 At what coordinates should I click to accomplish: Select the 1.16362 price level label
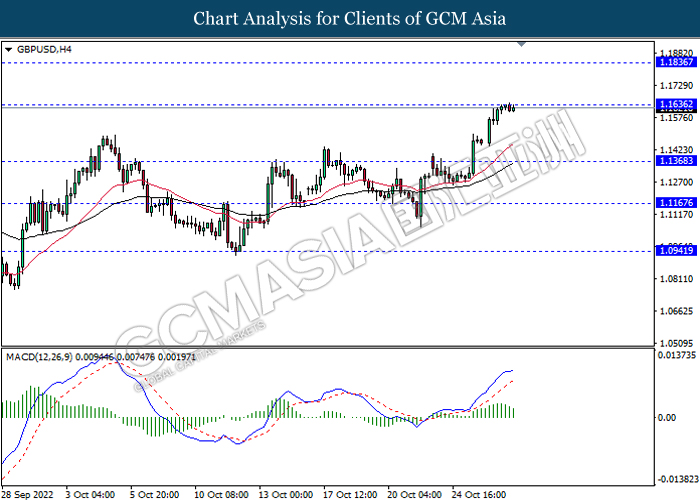676,104
